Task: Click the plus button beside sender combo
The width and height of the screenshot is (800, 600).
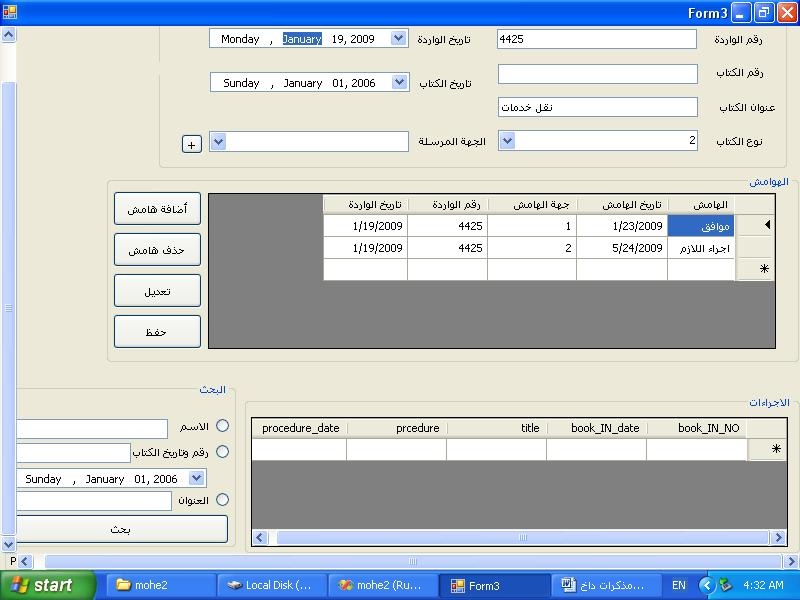Action: [x=191, y=144]
